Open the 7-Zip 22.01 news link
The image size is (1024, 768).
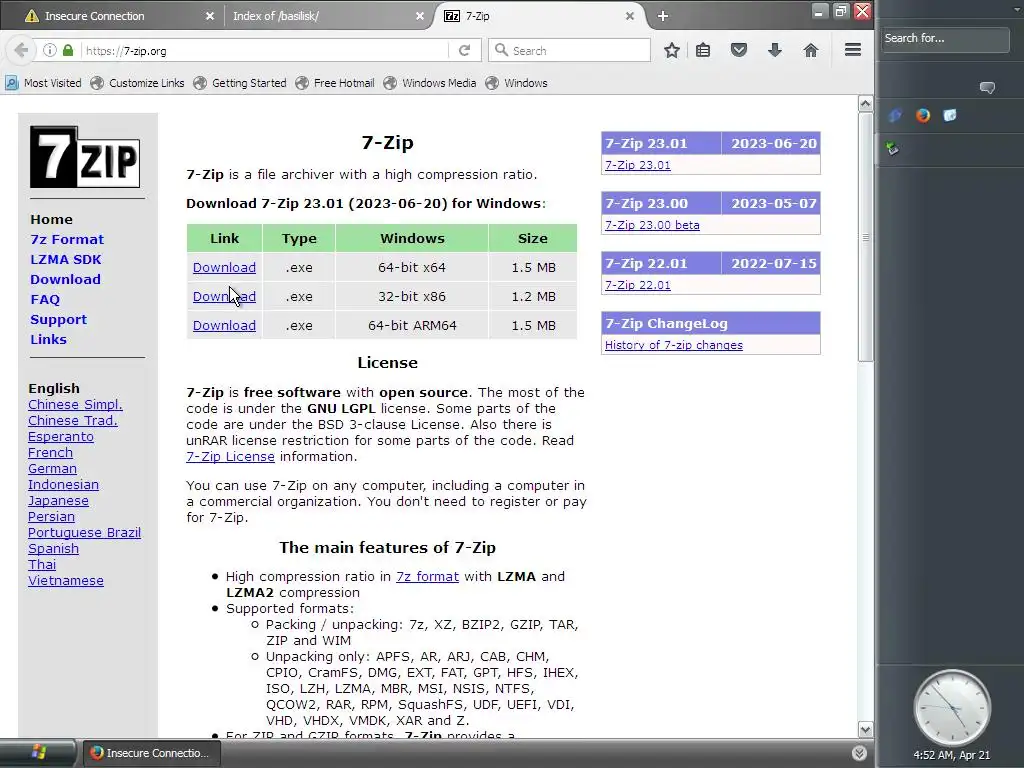pyautogui.click(x=637, y=285)
